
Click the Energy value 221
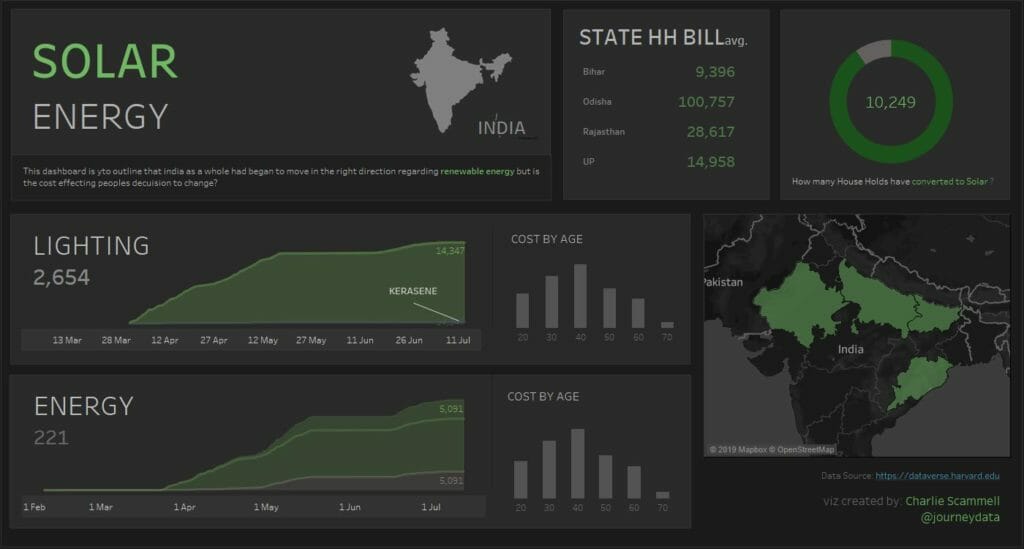(51, 437)
